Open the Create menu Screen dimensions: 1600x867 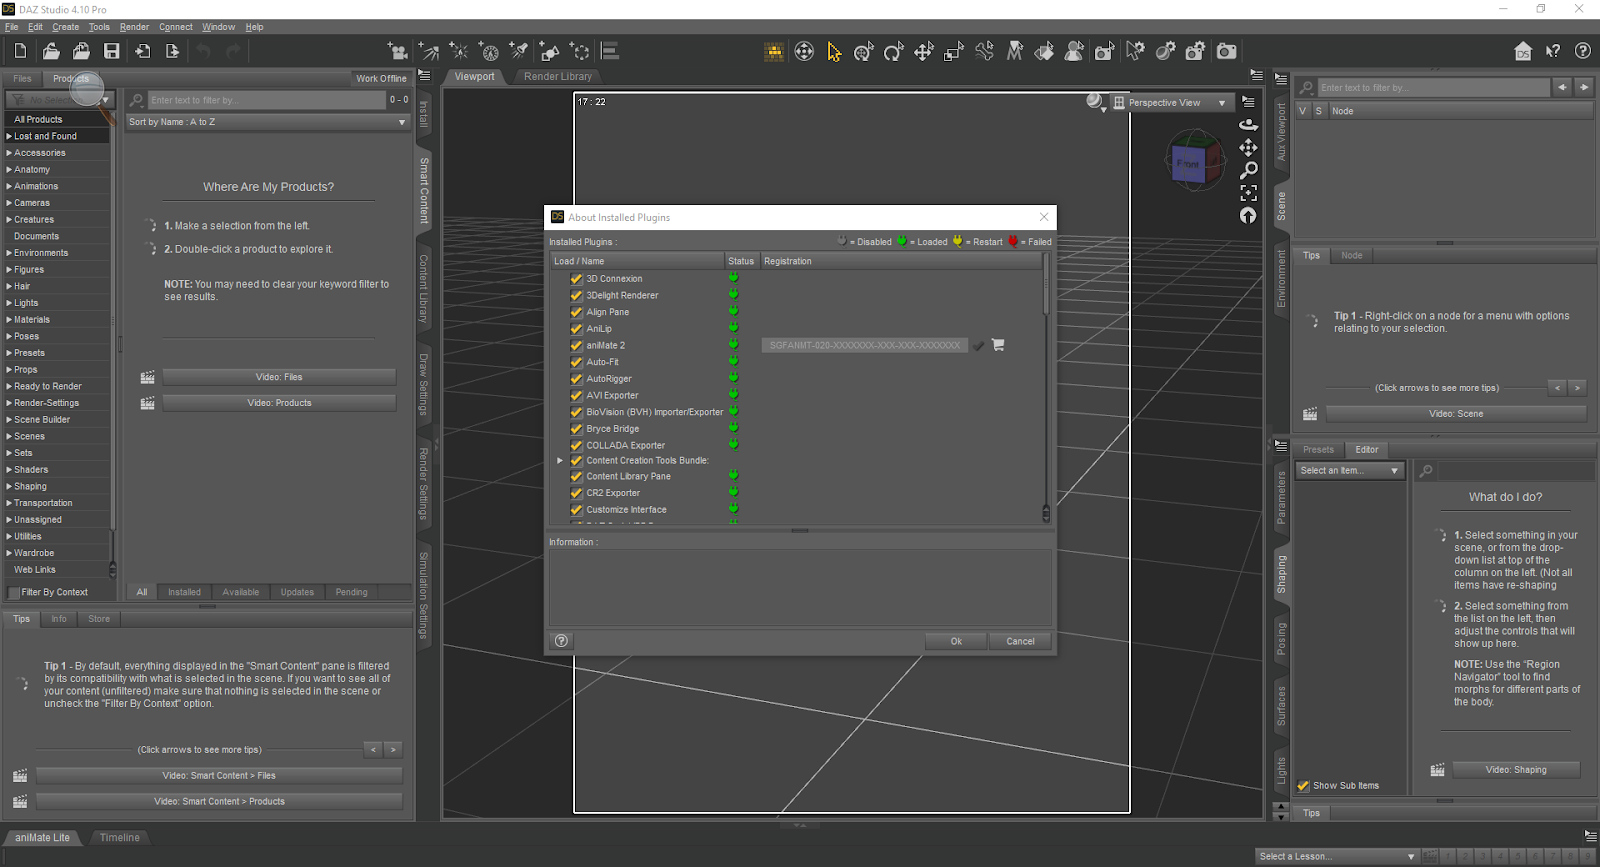pos(66,27)
